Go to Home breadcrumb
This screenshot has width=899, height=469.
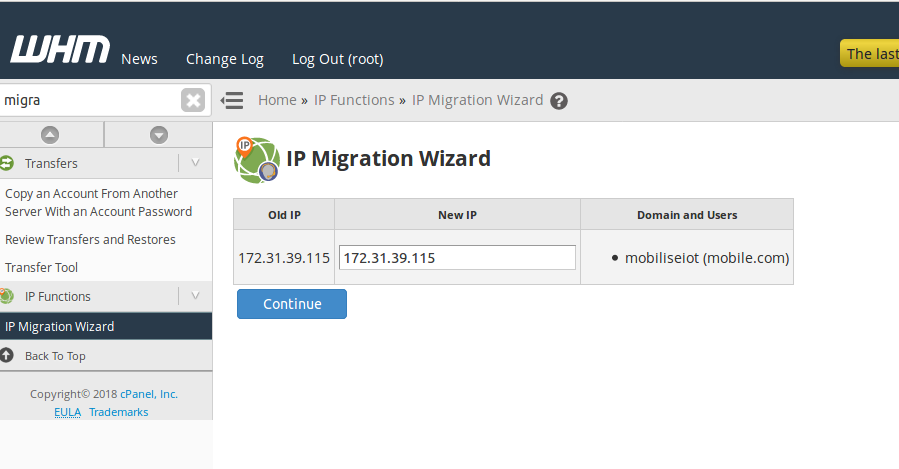point(277,100)
